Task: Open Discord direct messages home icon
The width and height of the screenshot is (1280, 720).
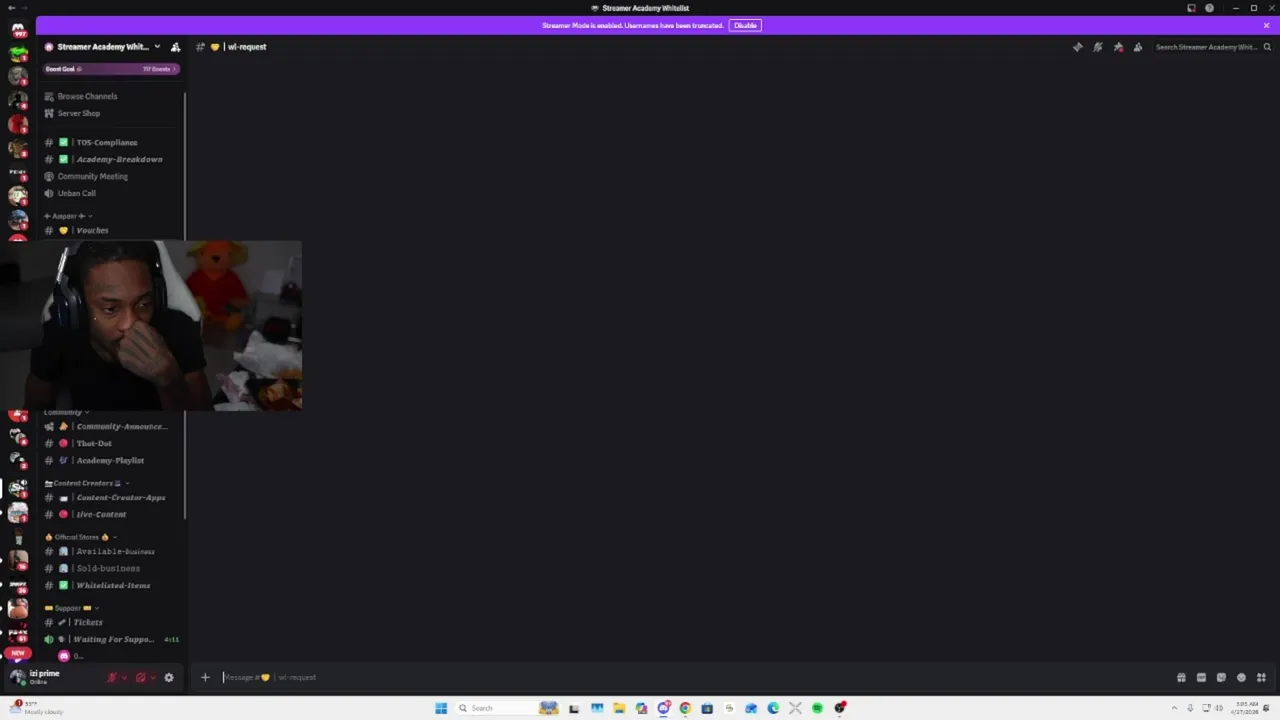Action: coord(18,29)
